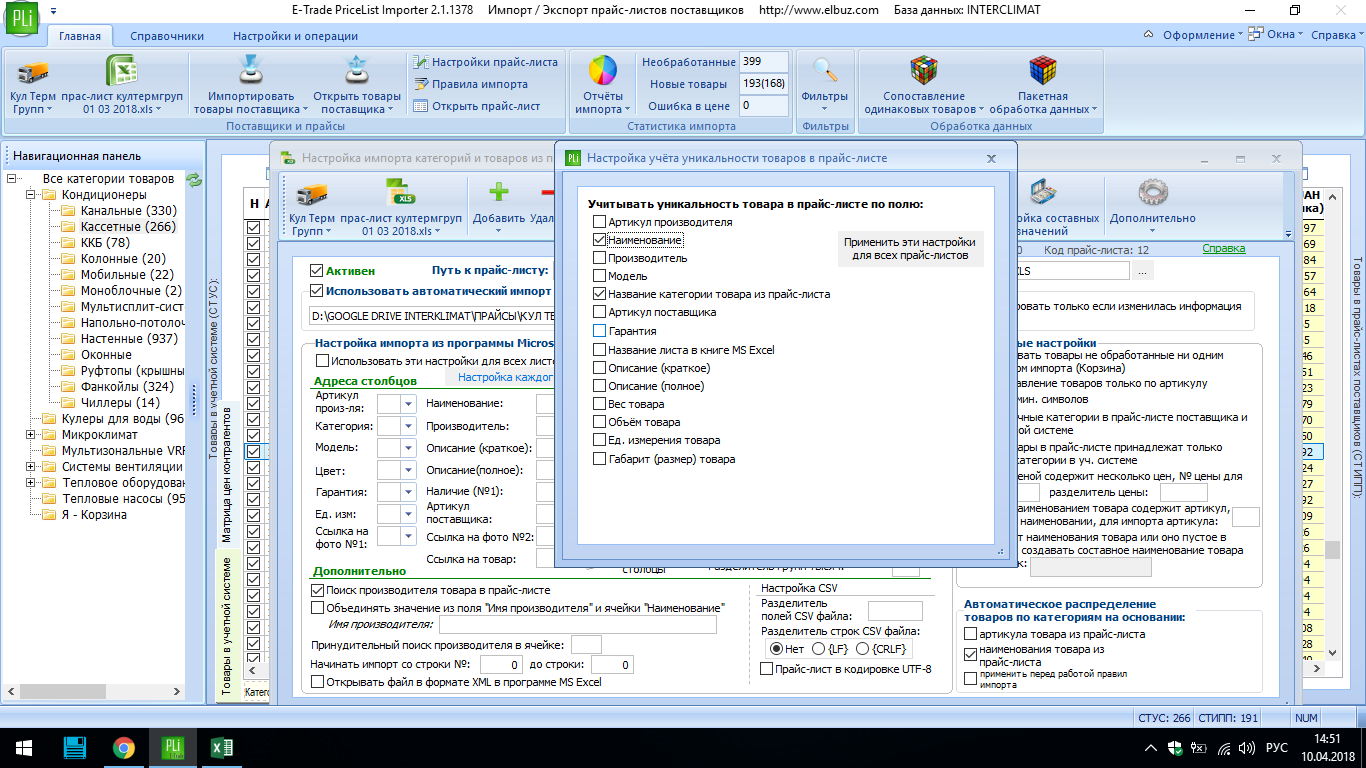This screenshot has width=1366, height=768.
Task: Switch to the Справочники ribbon tab
Action: tap(167, 36)
